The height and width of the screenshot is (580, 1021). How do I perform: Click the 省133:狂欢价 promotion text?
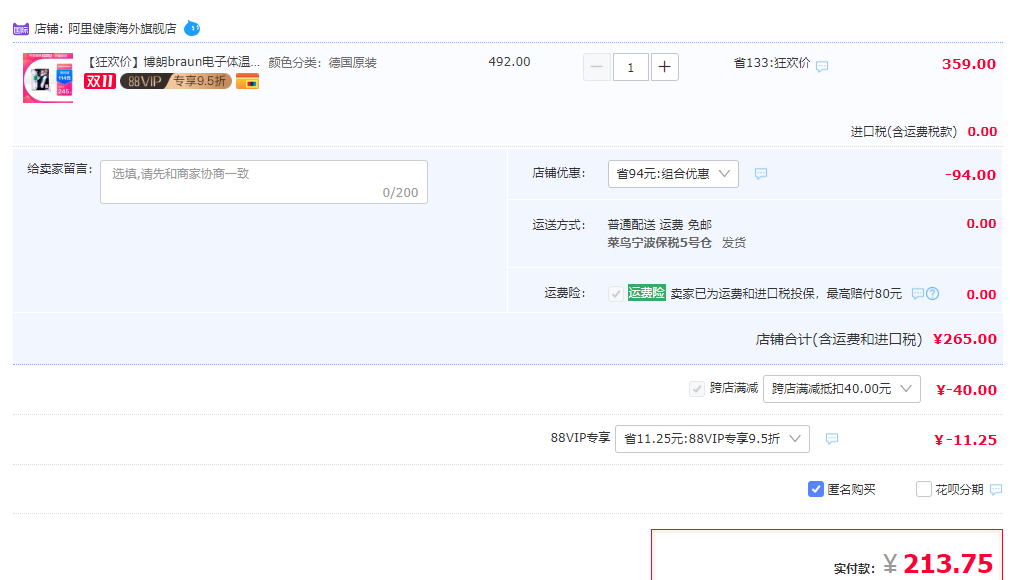[772, 62]
